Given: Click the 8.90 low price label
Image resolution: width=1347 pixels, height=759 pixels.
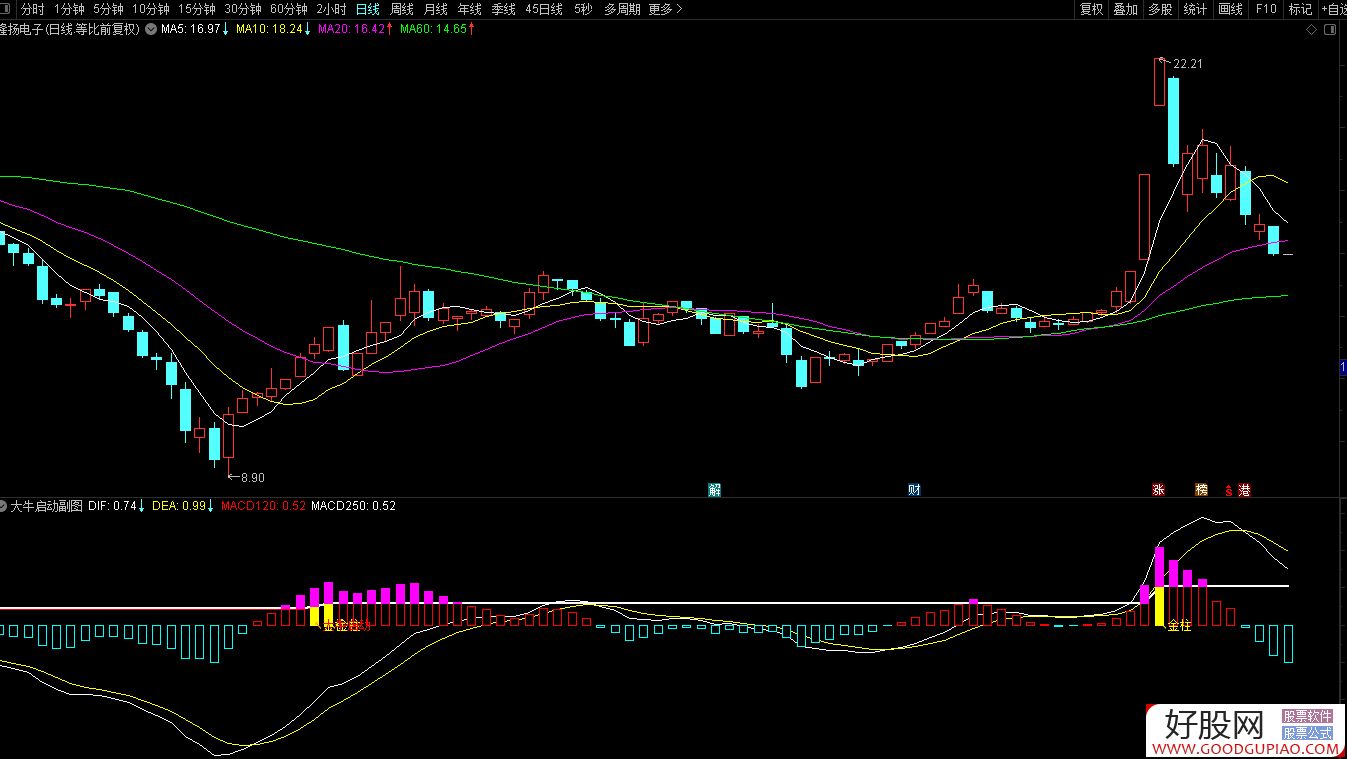Looking at the screenshot, I should (x=253, y=478).
